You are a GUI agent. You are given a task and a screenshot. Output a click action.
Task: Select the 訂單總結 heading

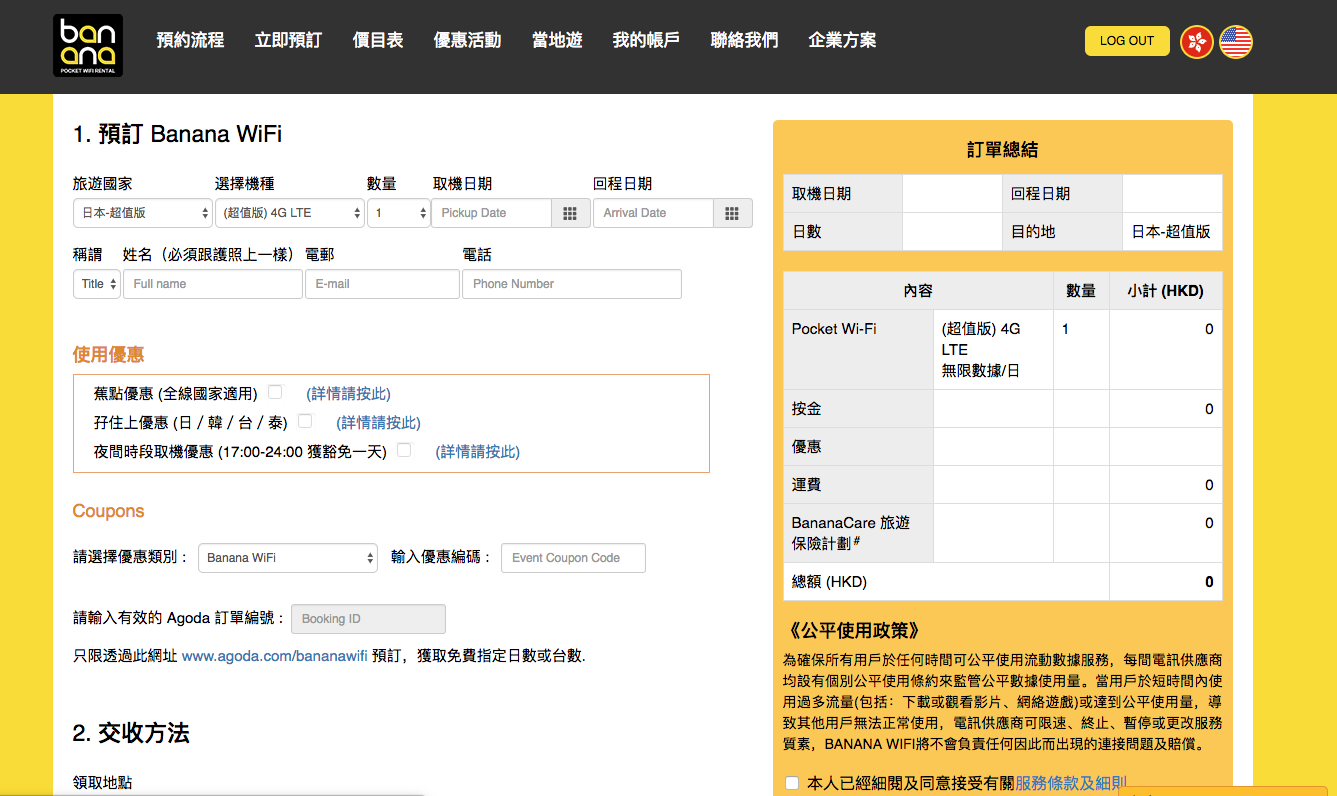pos(1002,150)
